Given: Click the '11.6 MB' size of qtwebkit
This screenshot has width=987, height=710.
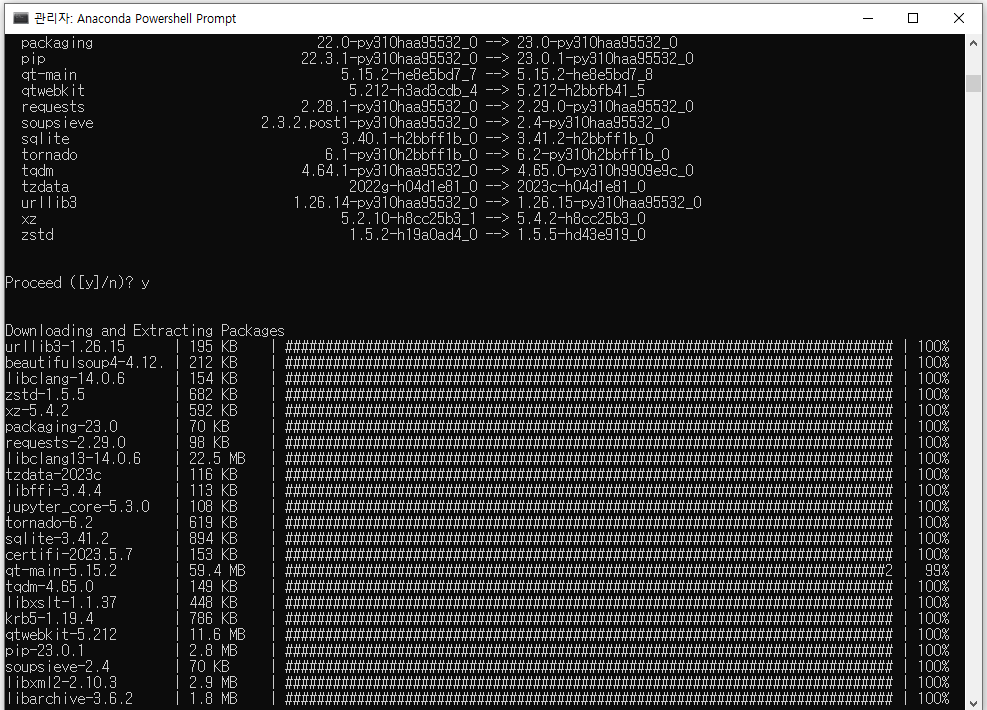Looking at the screenshot, I should [x=217, y=635].
